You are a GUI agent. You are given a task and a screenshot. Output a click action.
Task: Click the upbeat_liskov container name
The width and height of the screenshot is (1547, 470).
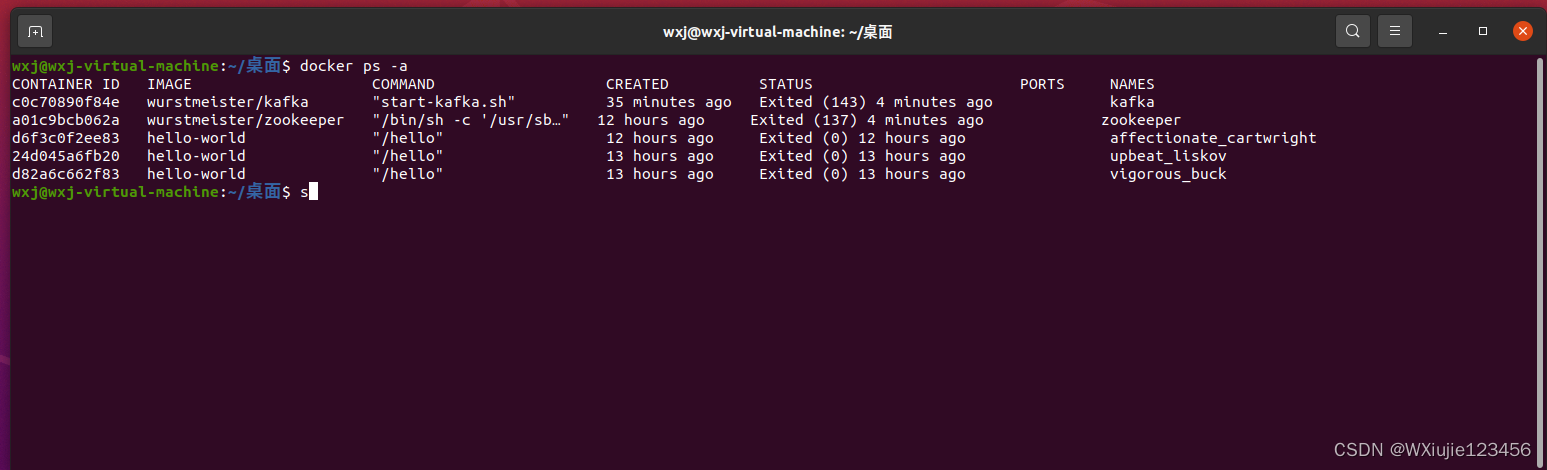click(1168, 156)
